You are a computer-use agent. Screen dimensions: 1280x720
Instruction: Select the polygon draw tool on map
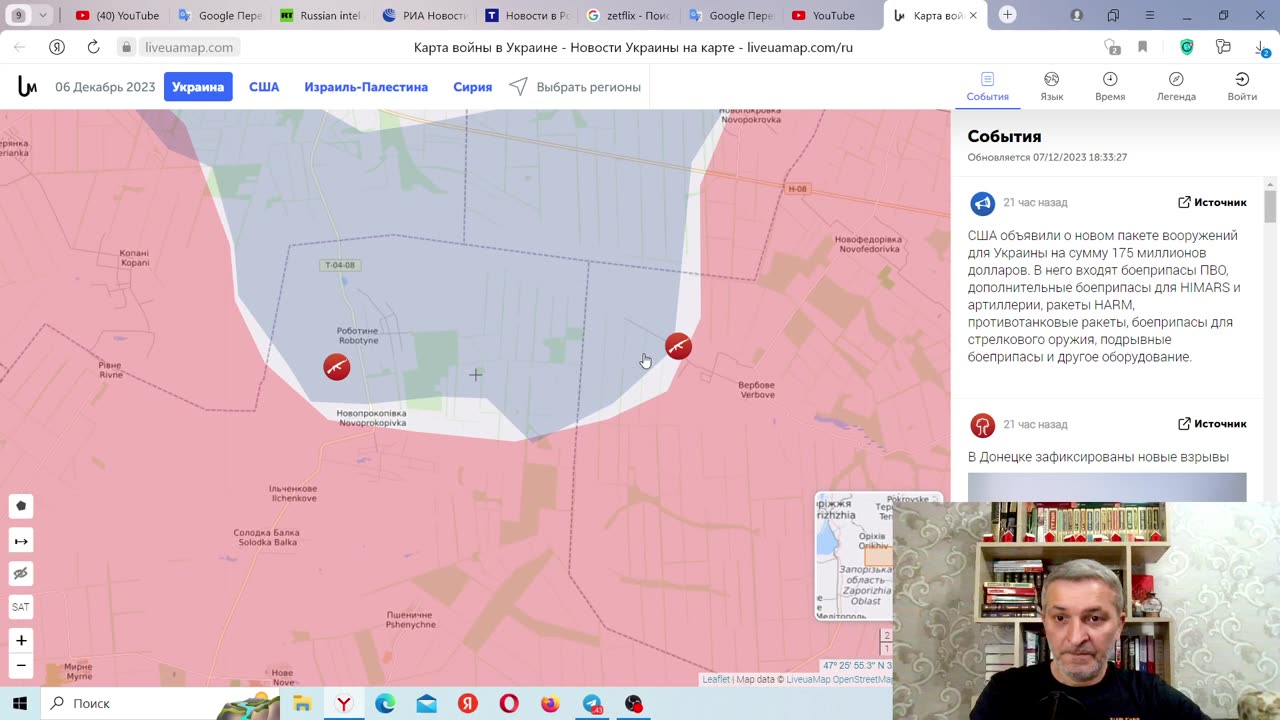(21, 506)
